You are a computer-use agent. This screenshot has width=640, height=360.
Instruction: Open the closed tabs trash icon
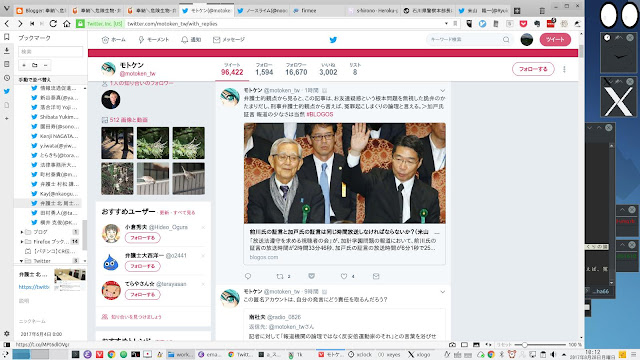542,11
